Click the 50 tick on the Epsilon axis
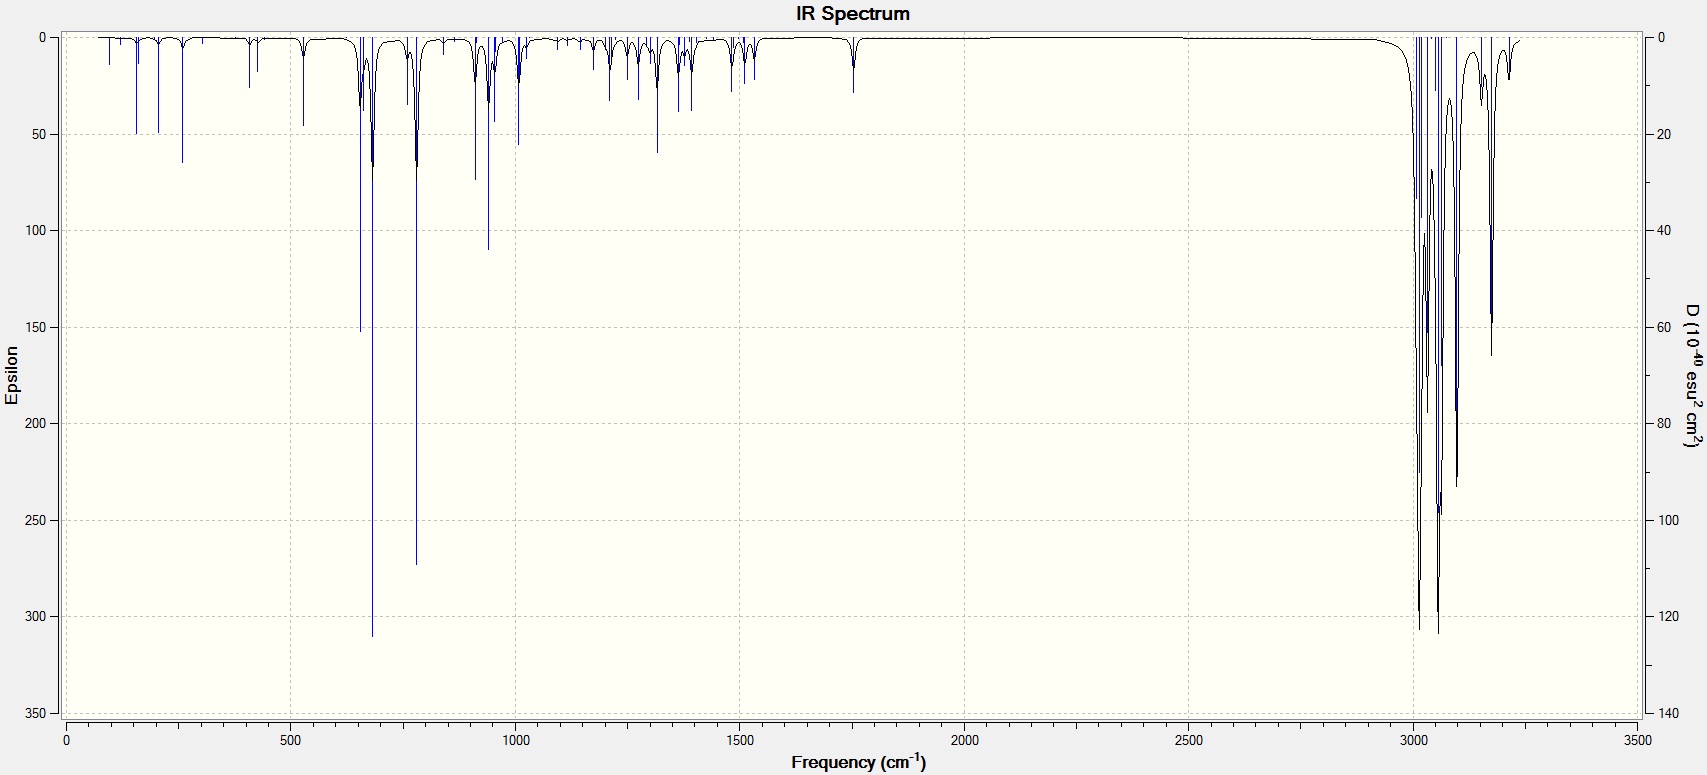 [x=38, y=134]
